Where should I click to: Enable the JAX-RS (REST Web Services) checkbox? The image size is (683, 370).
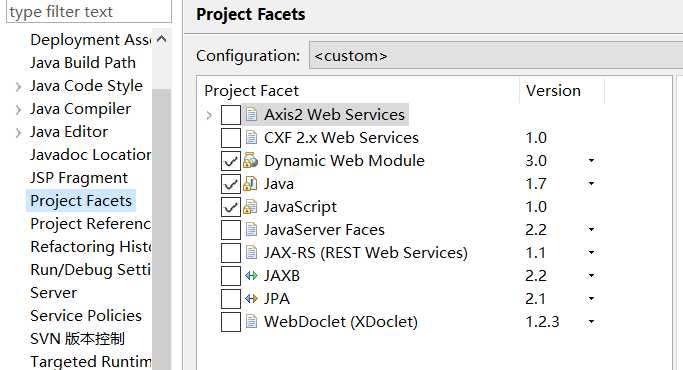(x=231, y=253)
